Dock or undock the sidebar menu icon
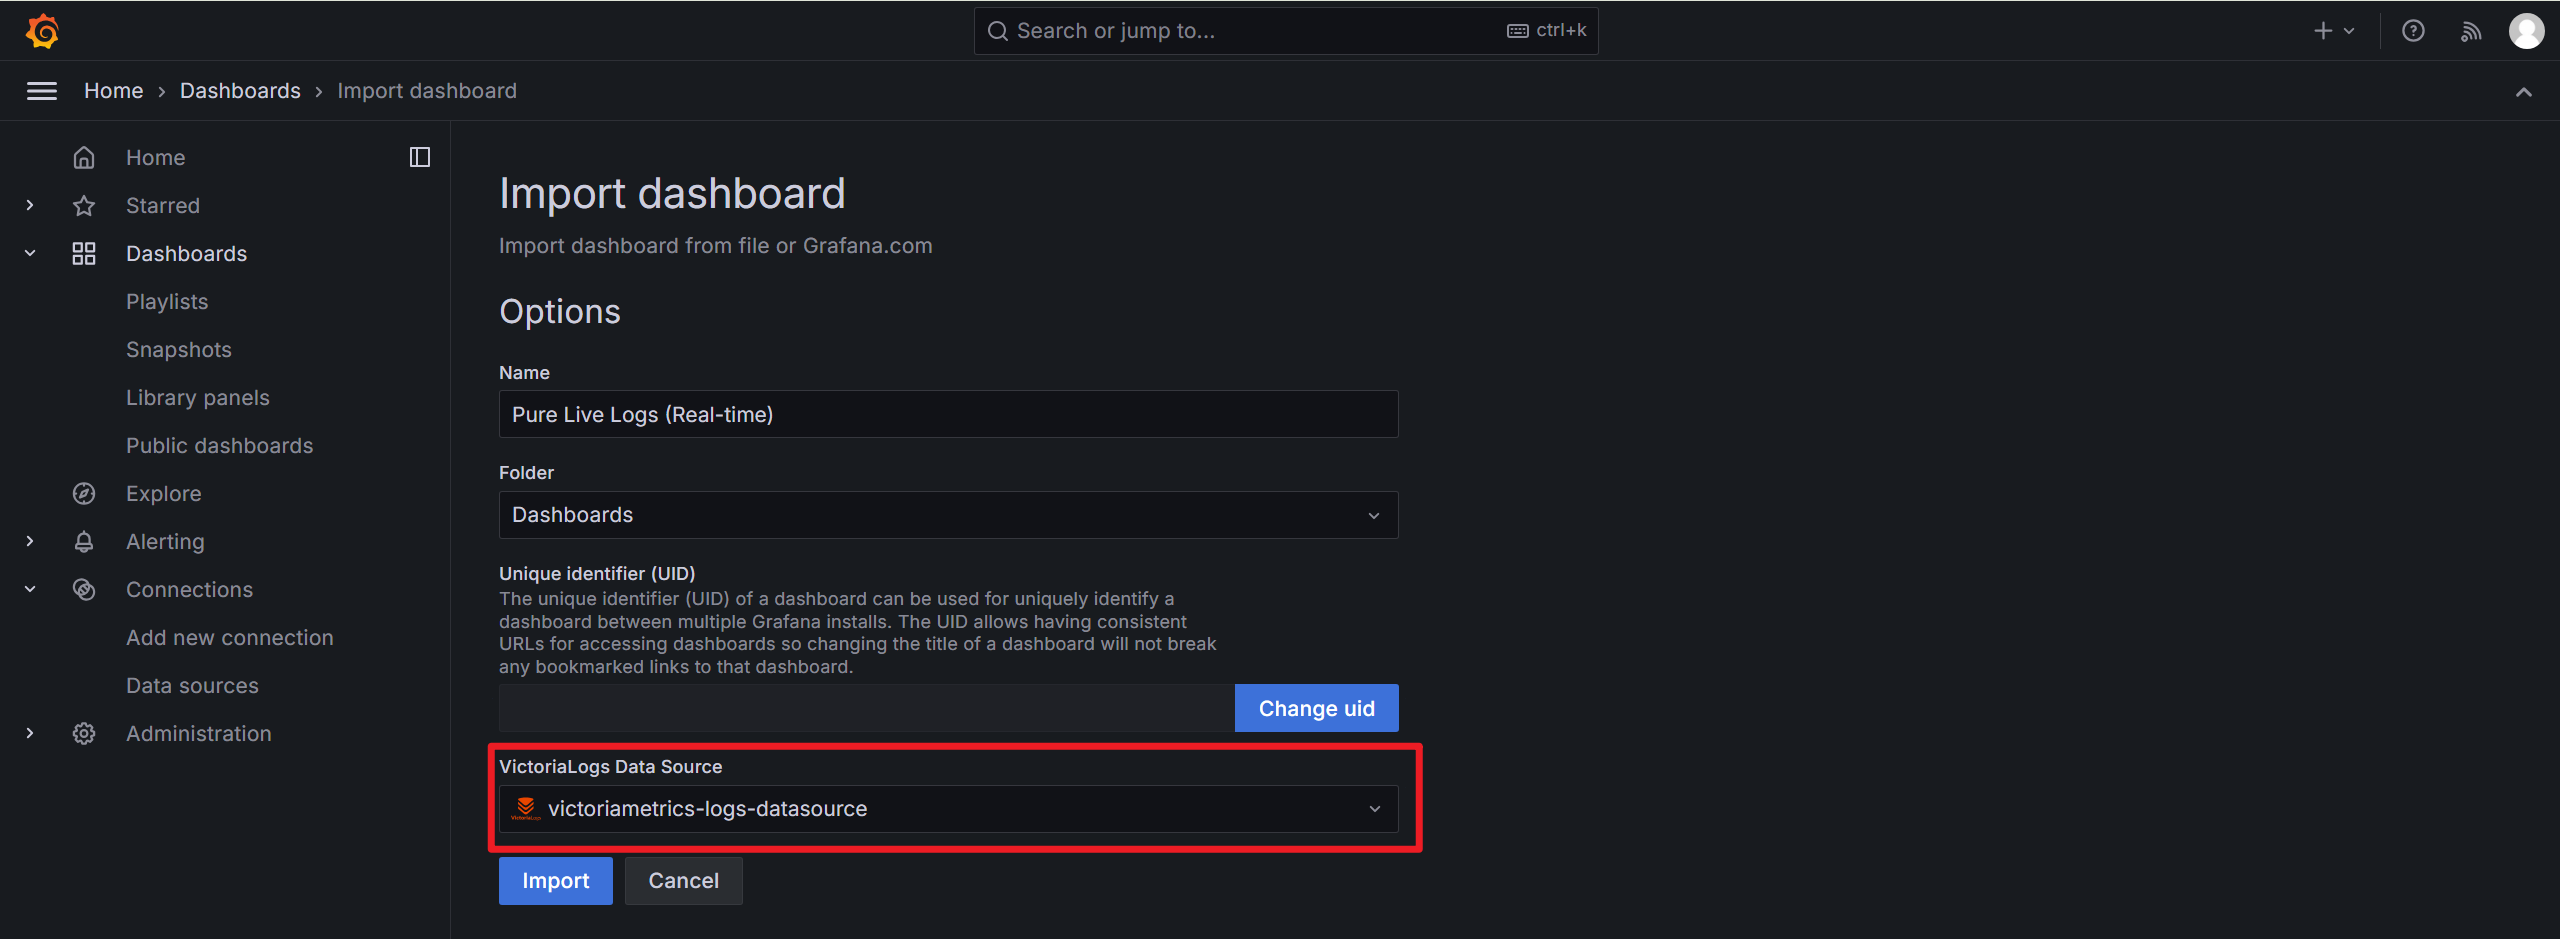The image size is (2560, 939). click(420, 157)
